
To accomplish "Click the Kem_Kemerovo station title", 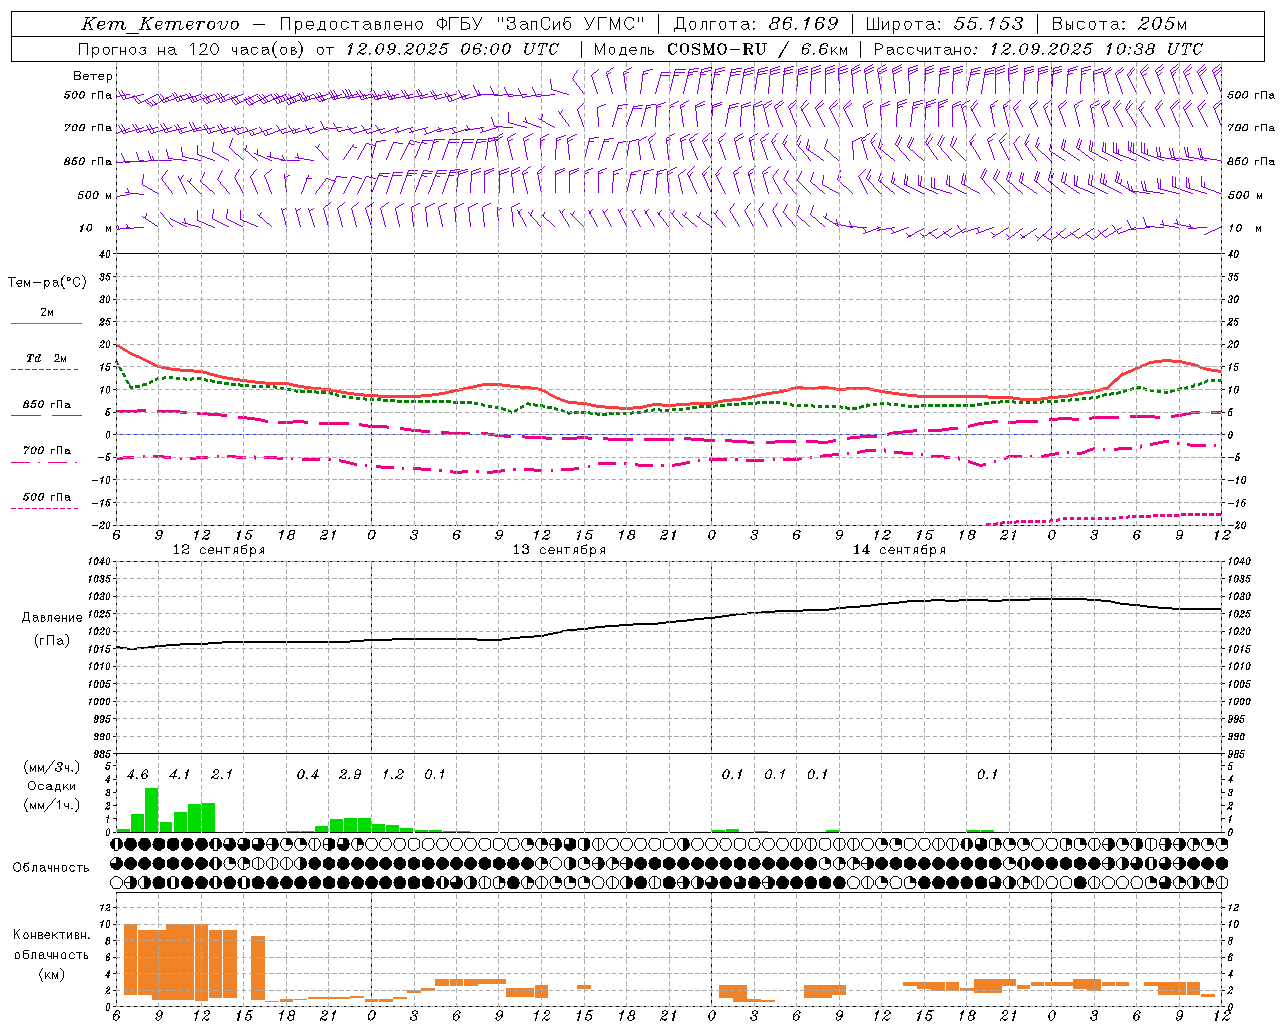I will (161, 24).
